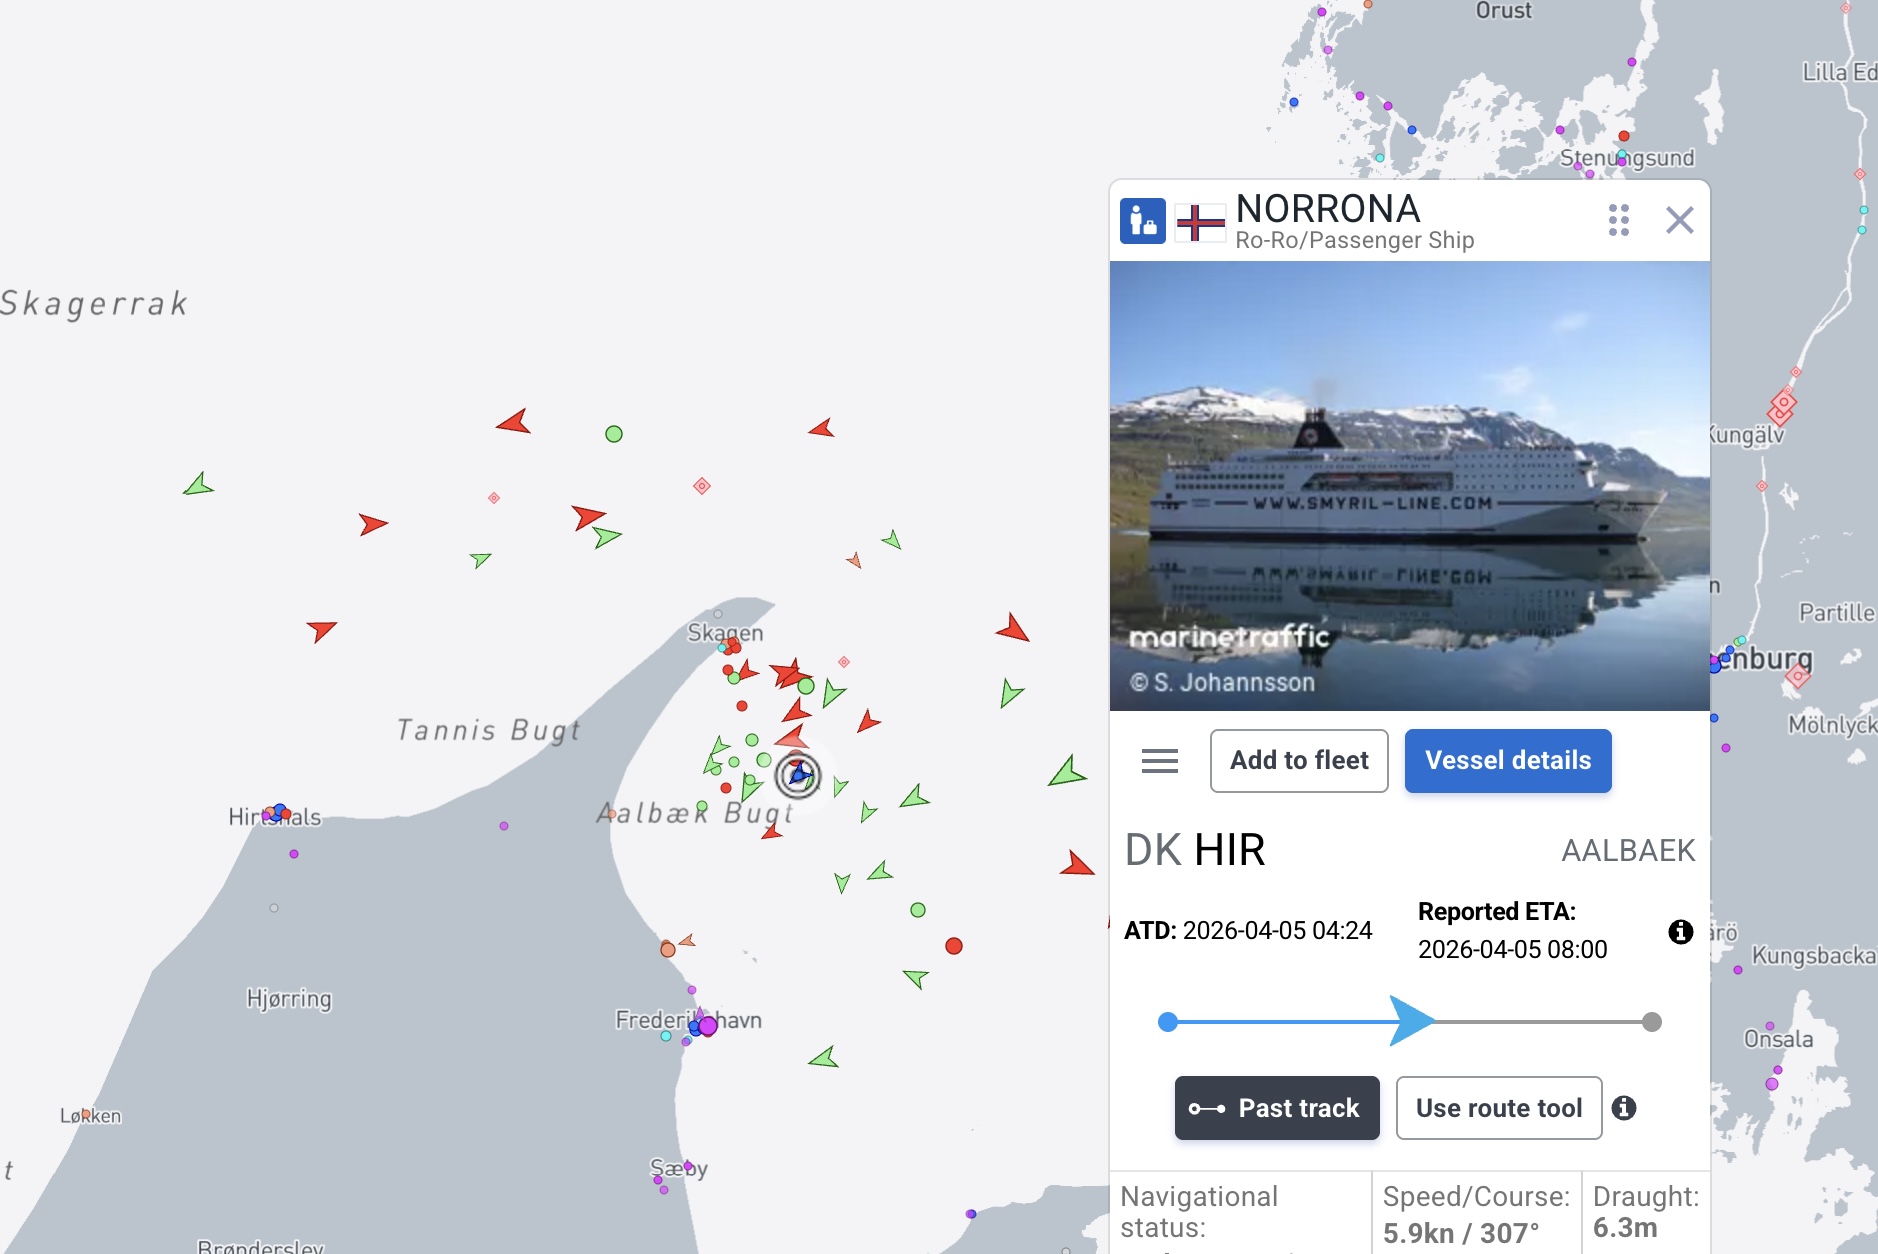
Task: Click info icon next to Reported ETA
Action: (x=1680, y=932)
